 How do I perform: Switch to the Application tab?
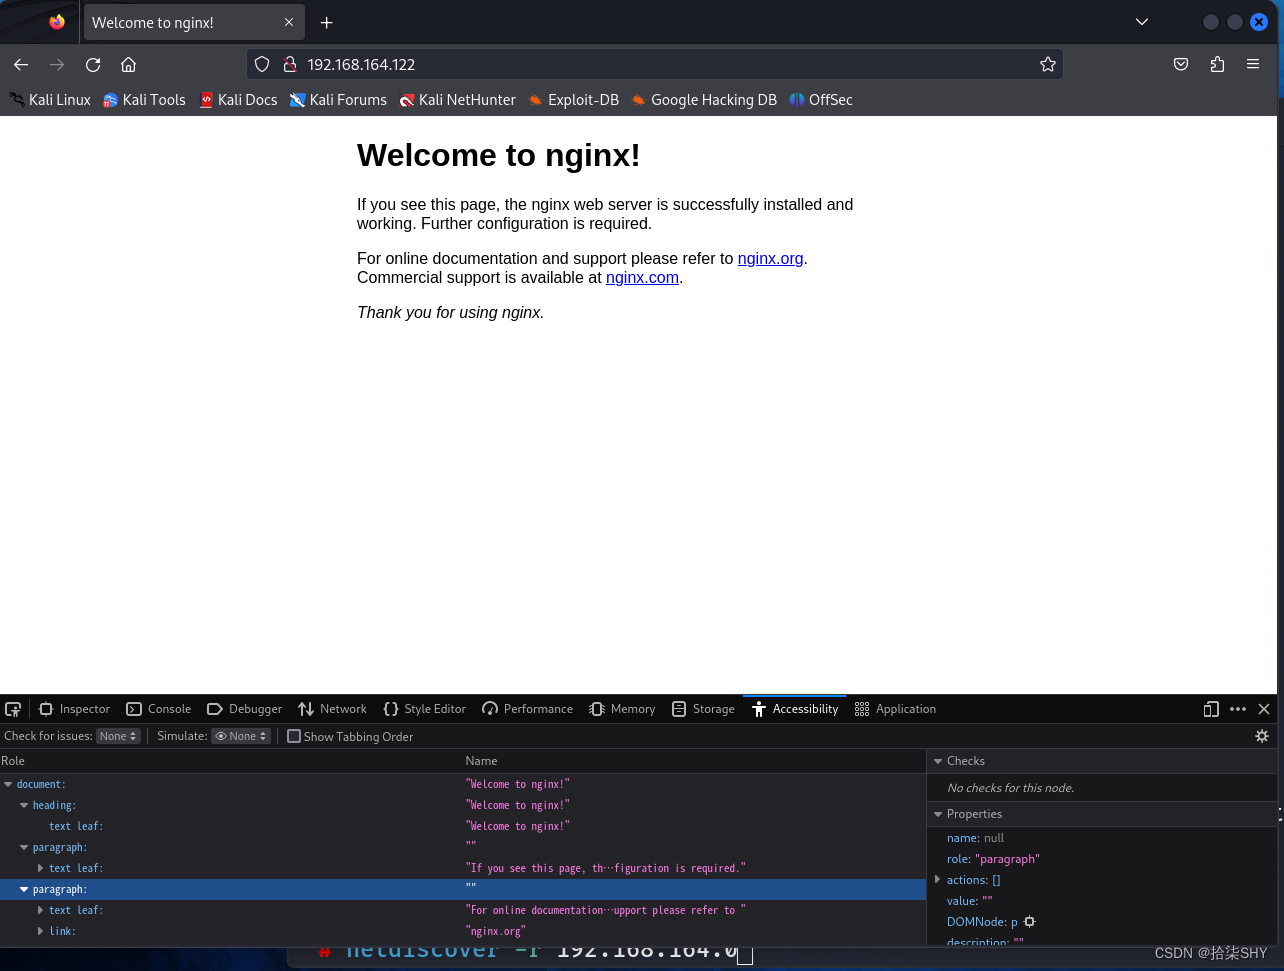(895, 709)
